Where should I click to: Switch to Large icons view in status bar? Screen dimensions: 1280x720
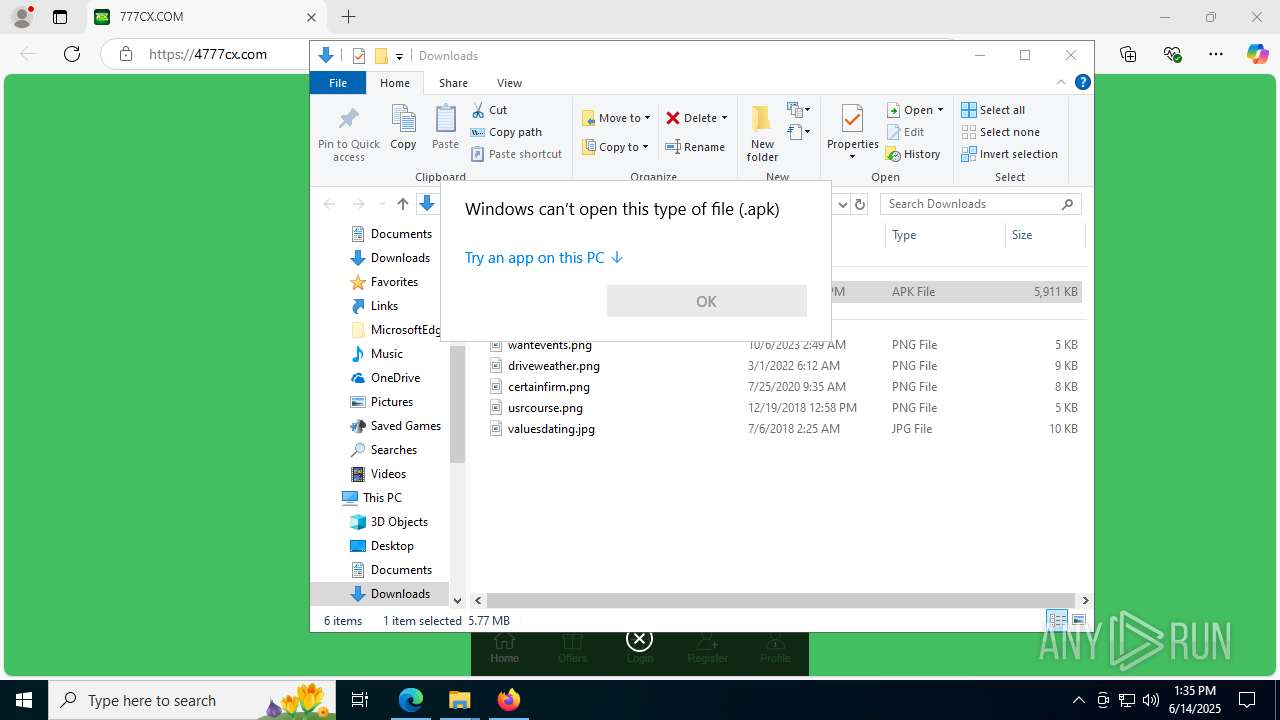pos(1078,621)
